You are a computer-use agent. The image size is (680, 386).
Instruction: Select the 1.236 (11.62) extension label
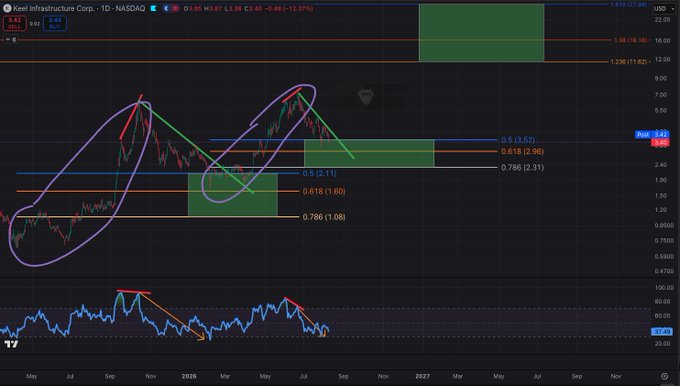pyautogui.click(x=629, y=62)
